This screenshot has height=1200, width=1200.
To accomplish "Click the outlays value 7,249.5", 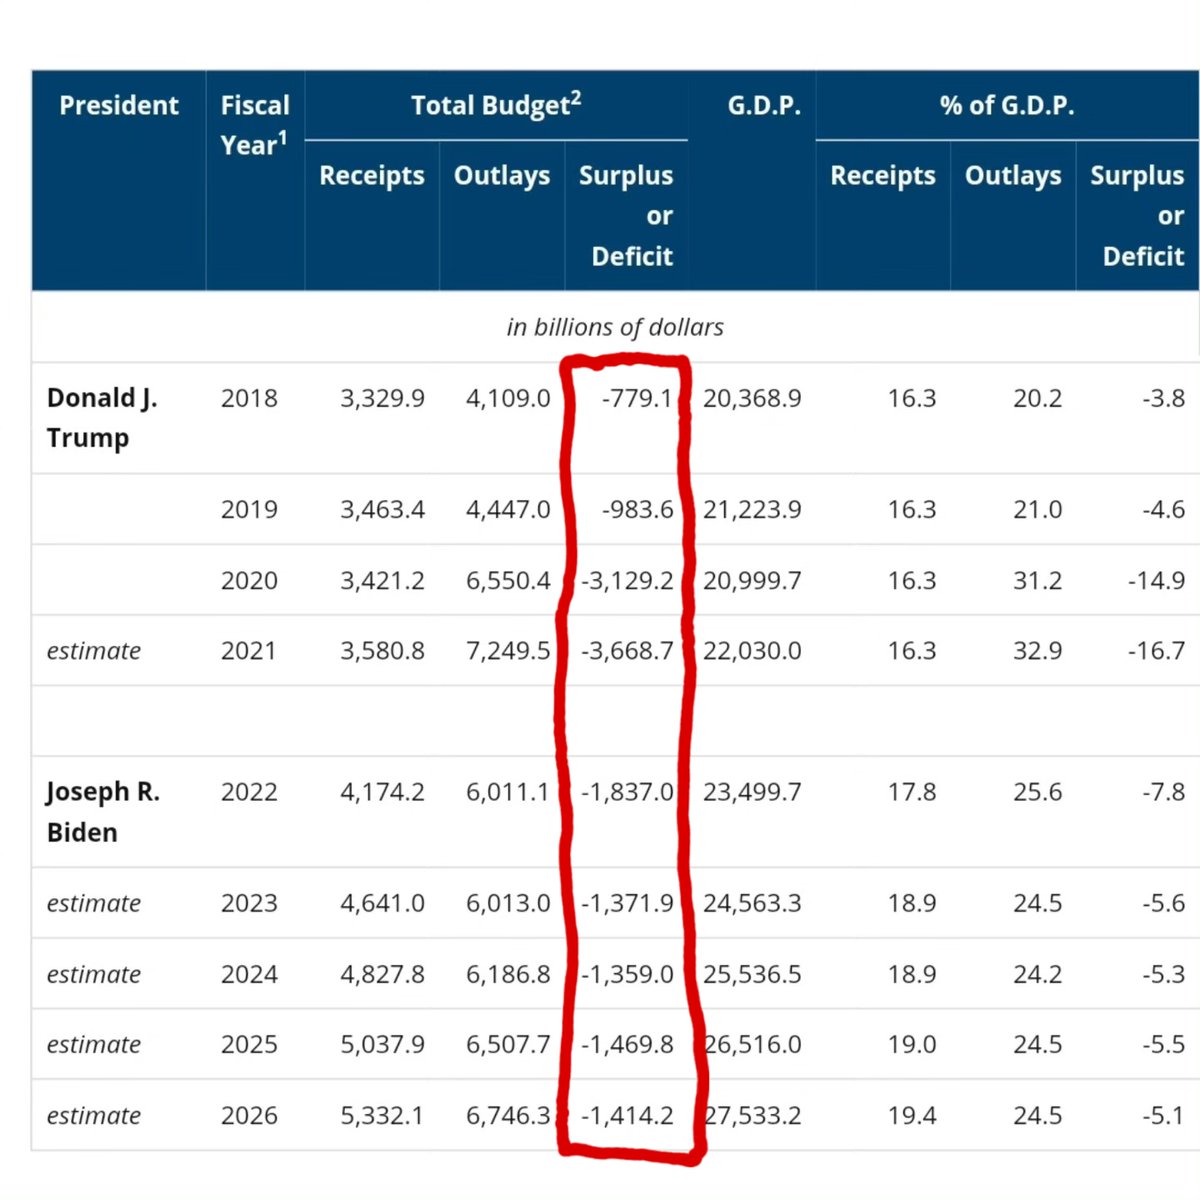I will click(x=508, y=650).
